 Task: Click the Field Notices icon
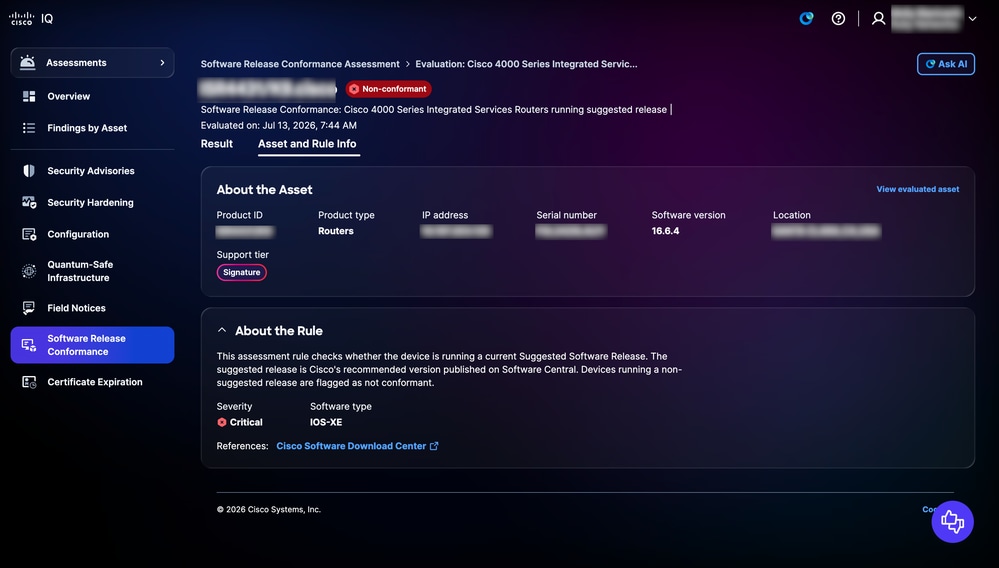click(29, 308)
